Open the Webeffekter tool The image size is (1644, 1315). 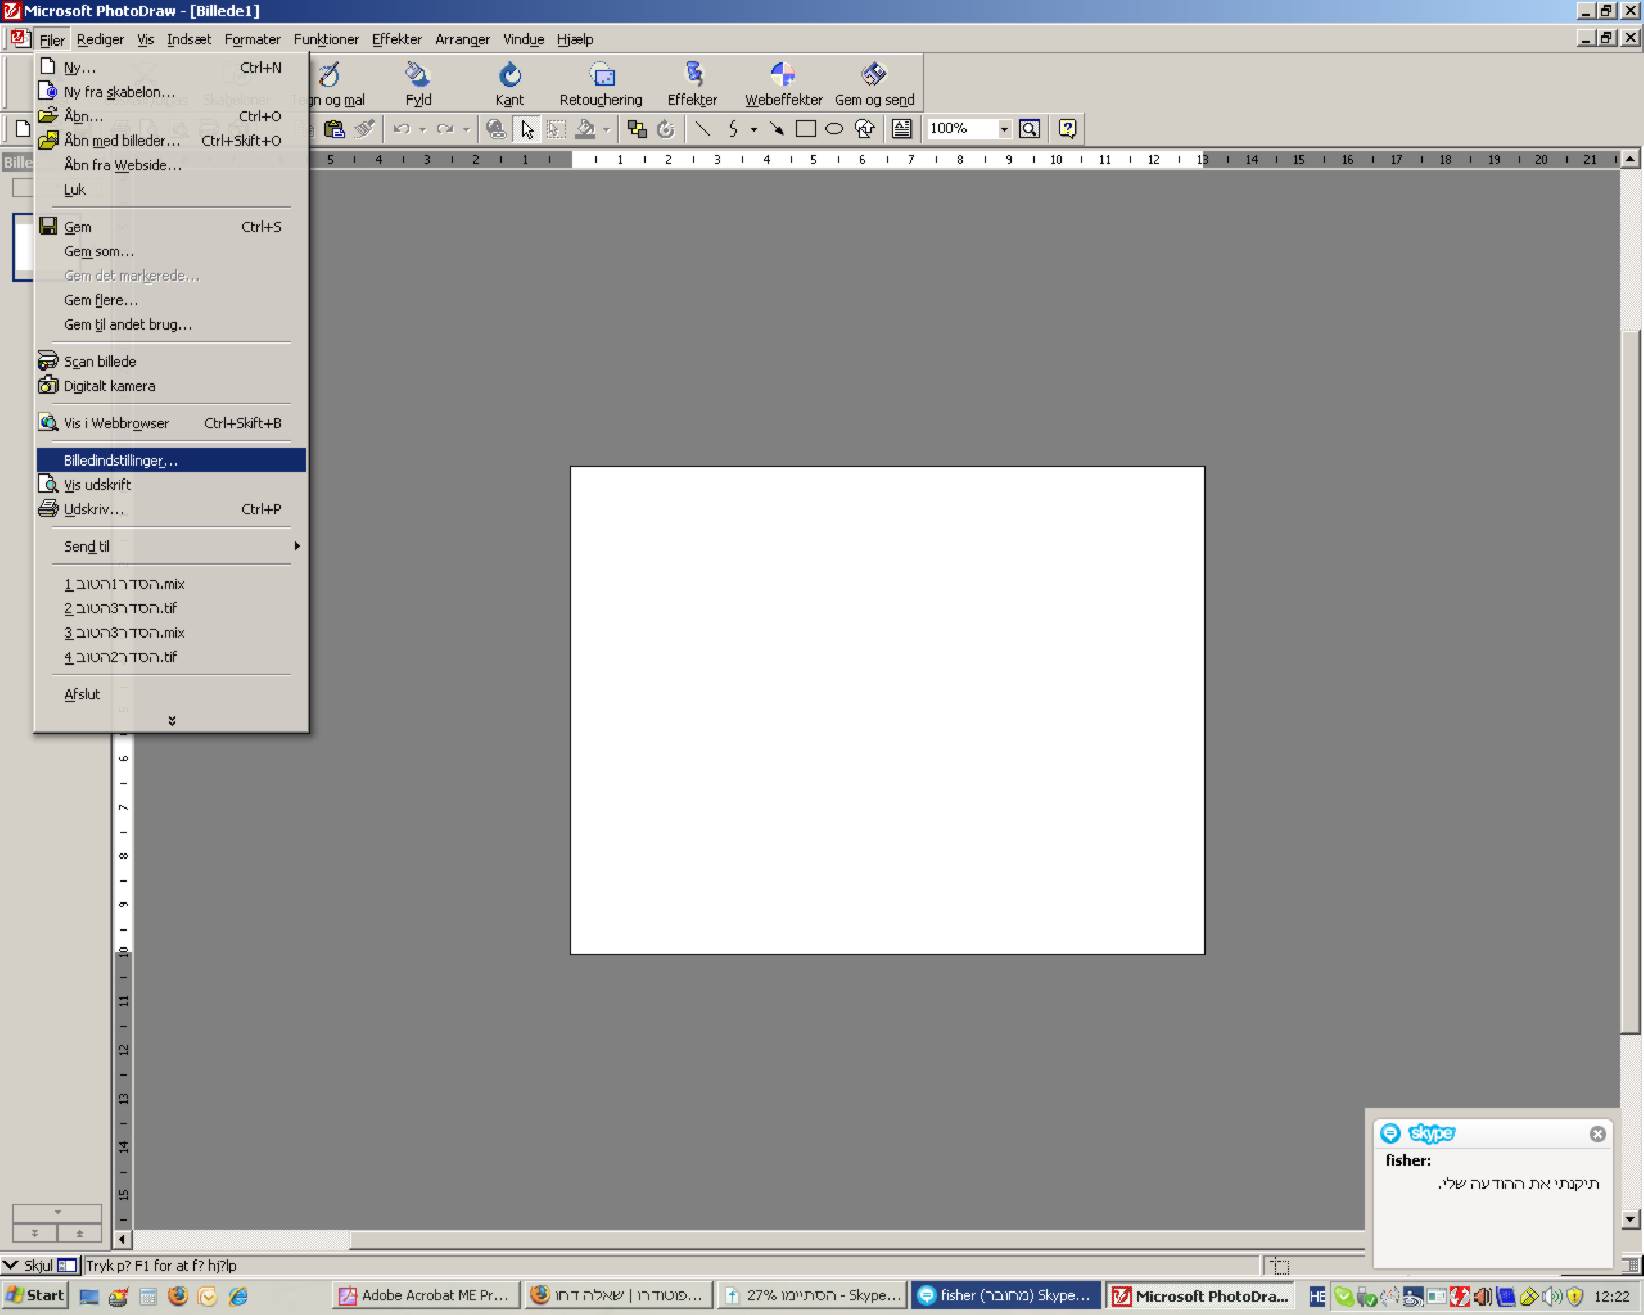783,84
